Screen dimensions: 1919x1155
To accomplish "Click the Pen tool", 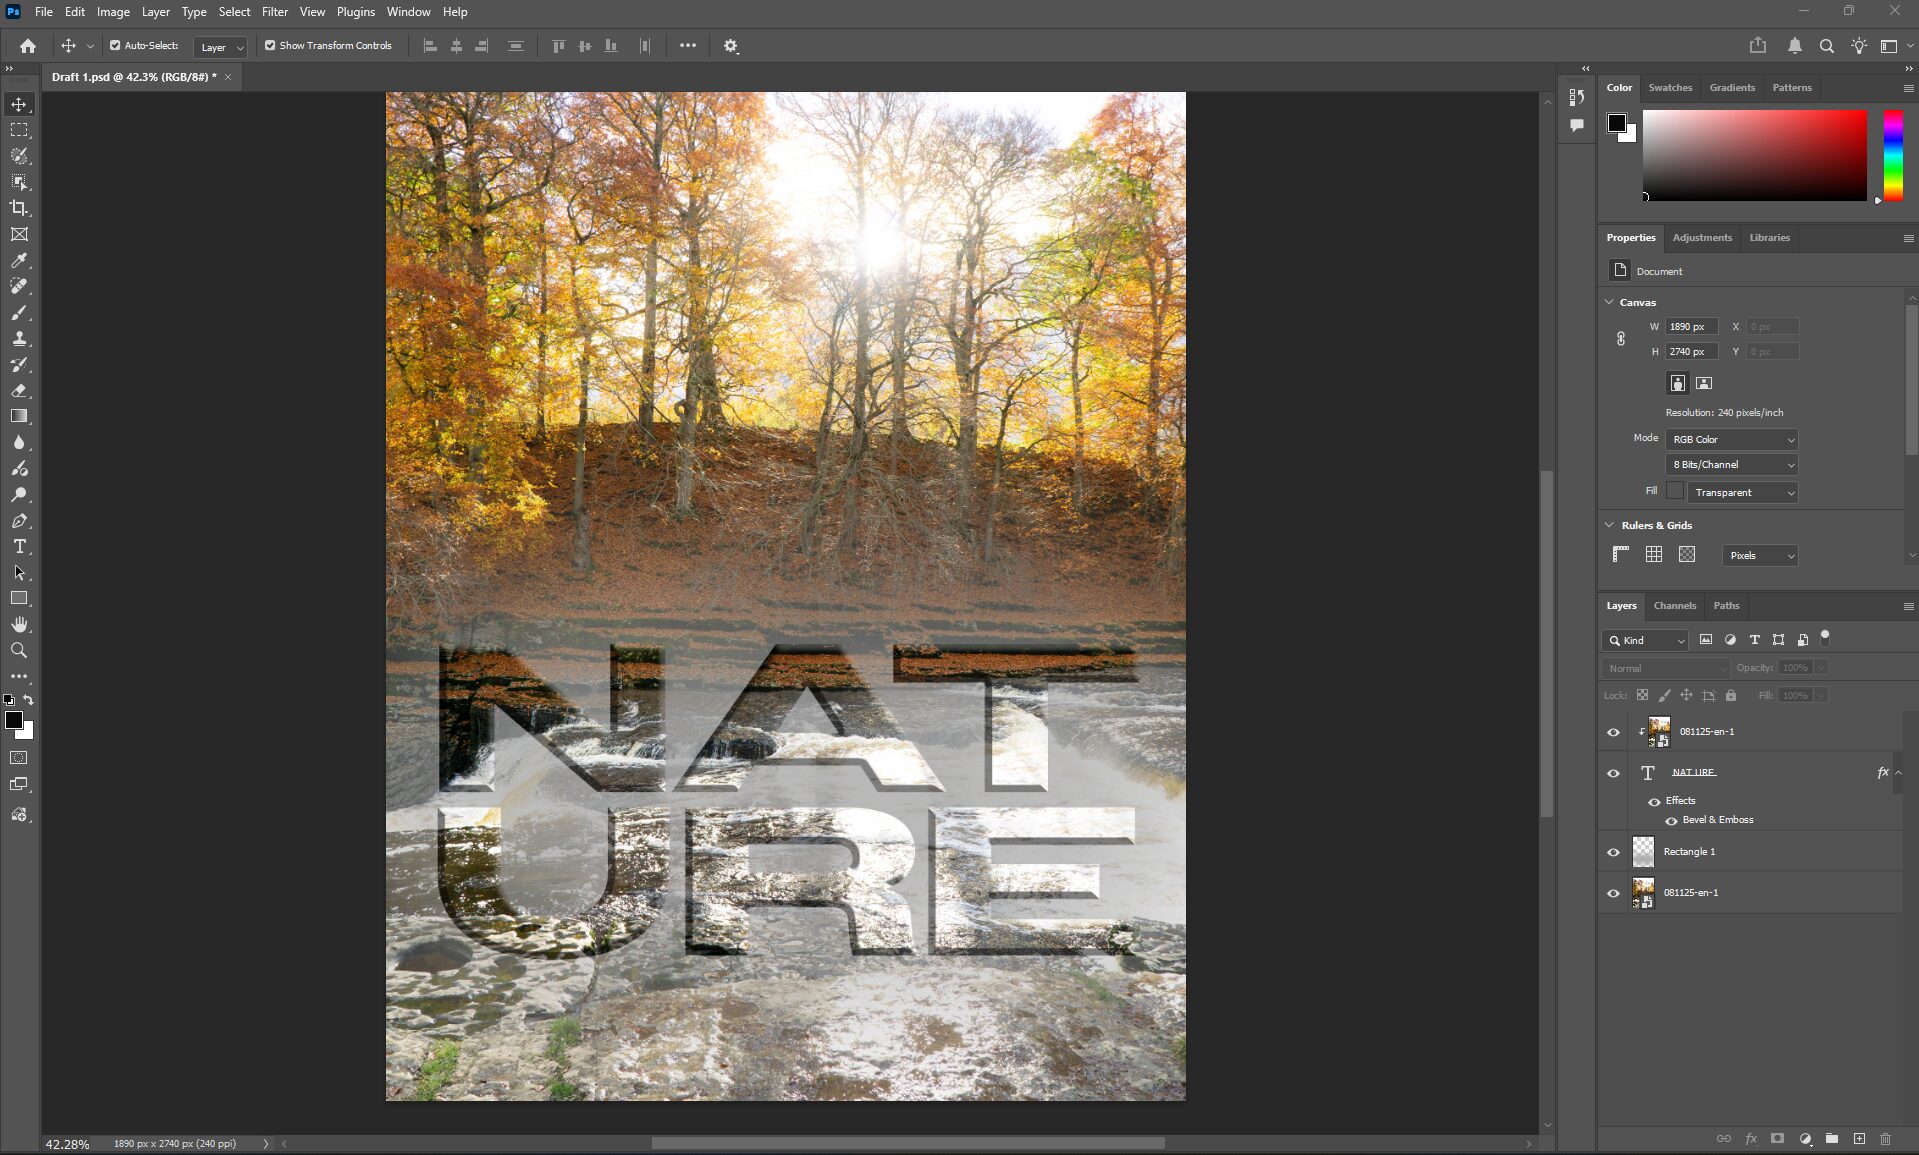I will click(x=19, y=521).
